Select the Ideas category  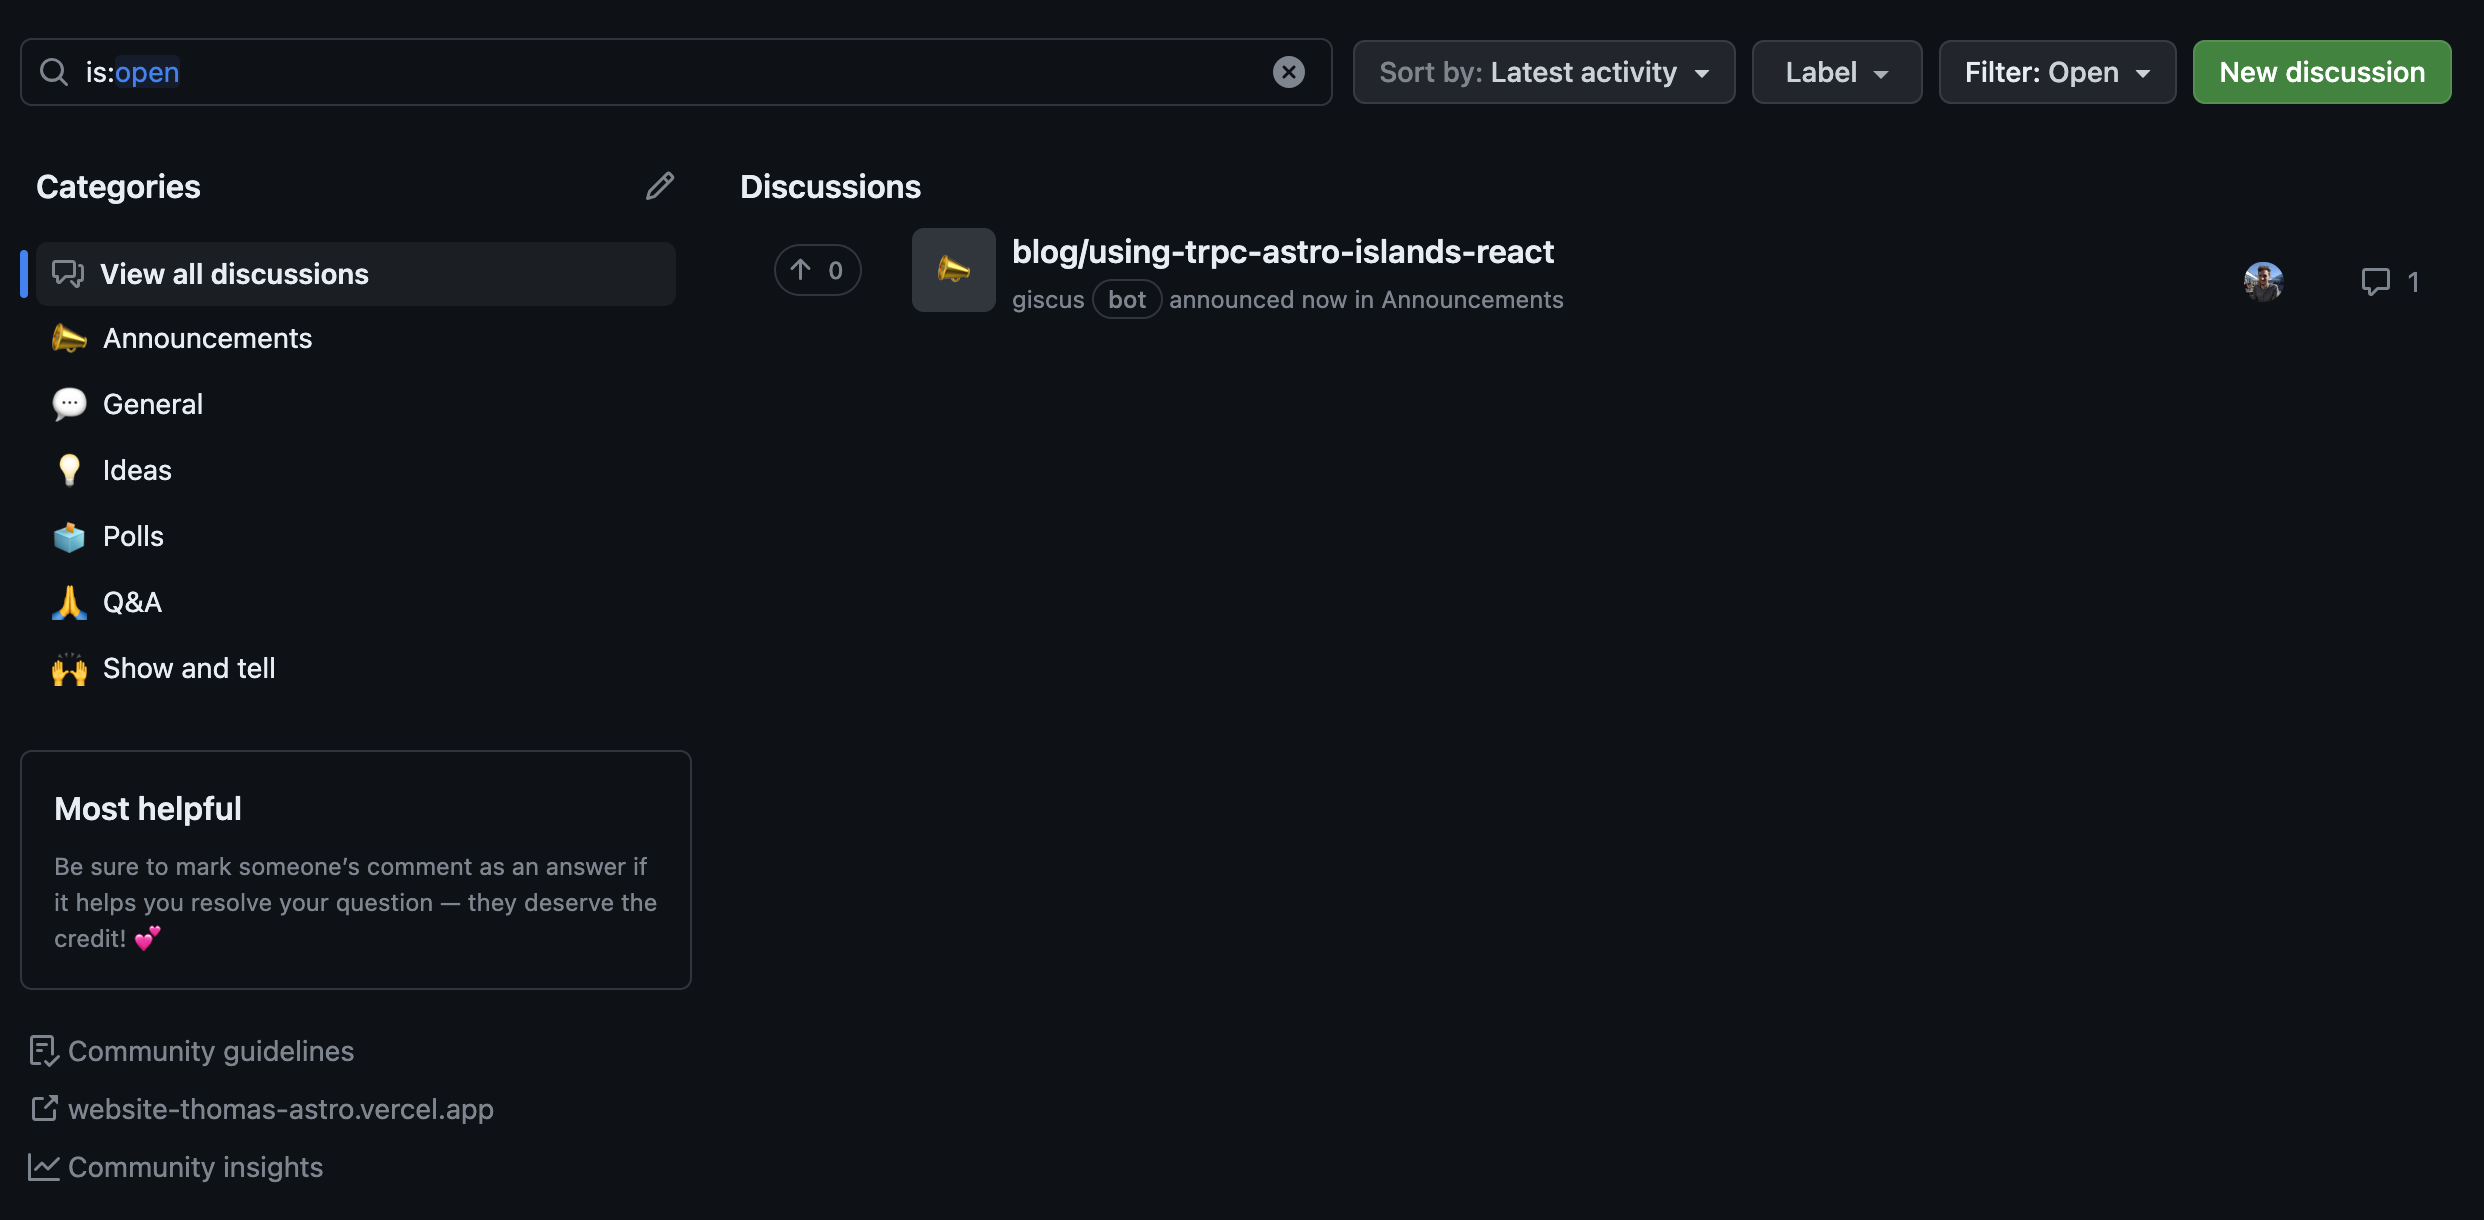click(x=136, y=470)
